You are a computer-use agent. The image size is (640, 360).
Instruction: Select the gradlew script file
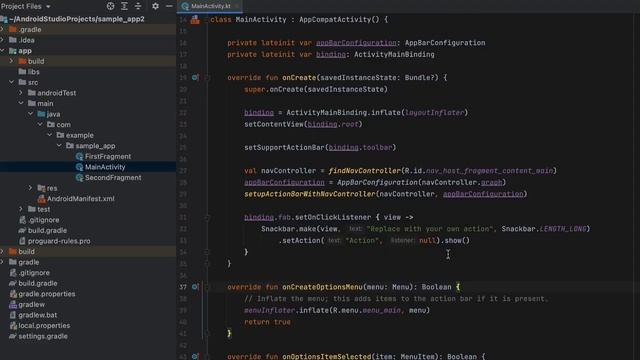(x=31, y=304)
